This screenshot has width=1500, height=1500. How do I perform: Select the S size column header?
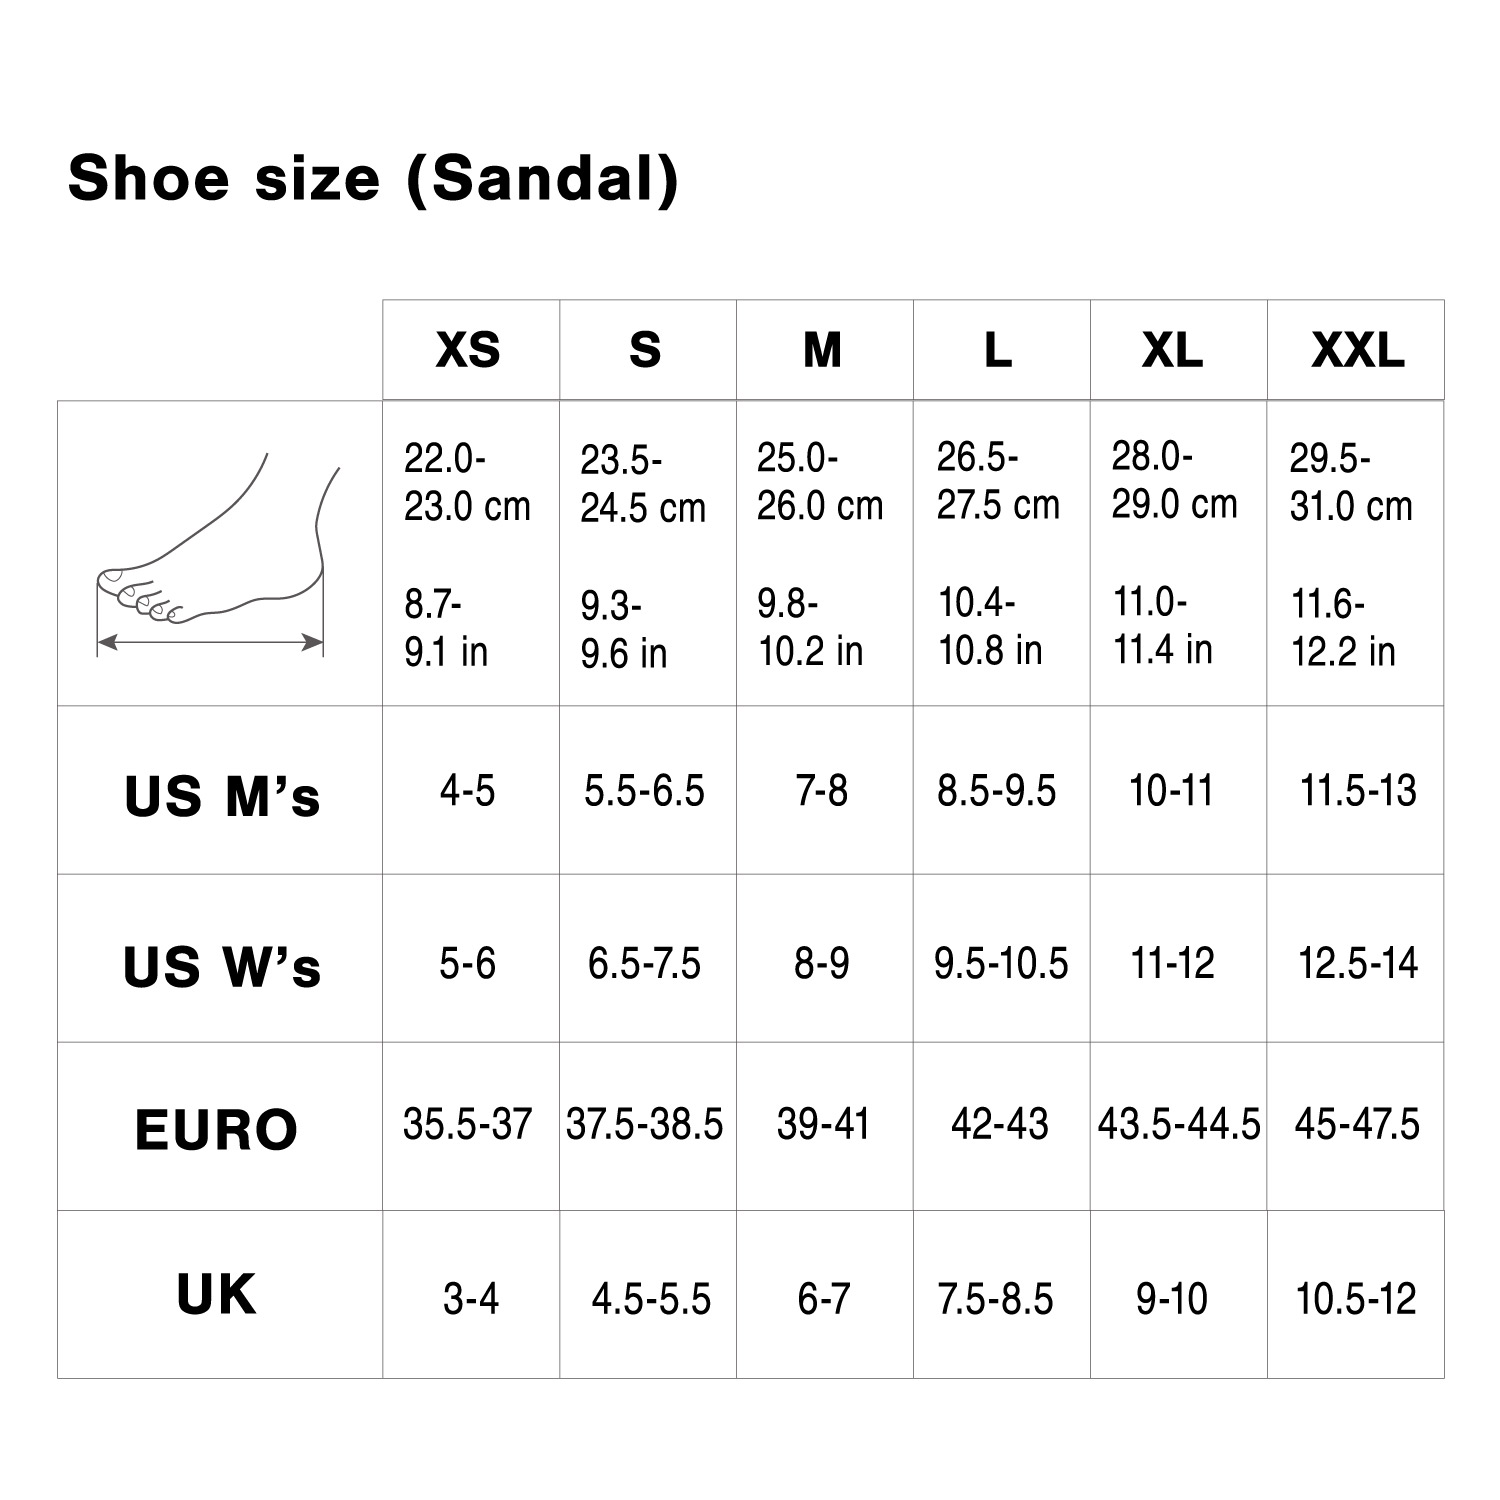[646, 350]
